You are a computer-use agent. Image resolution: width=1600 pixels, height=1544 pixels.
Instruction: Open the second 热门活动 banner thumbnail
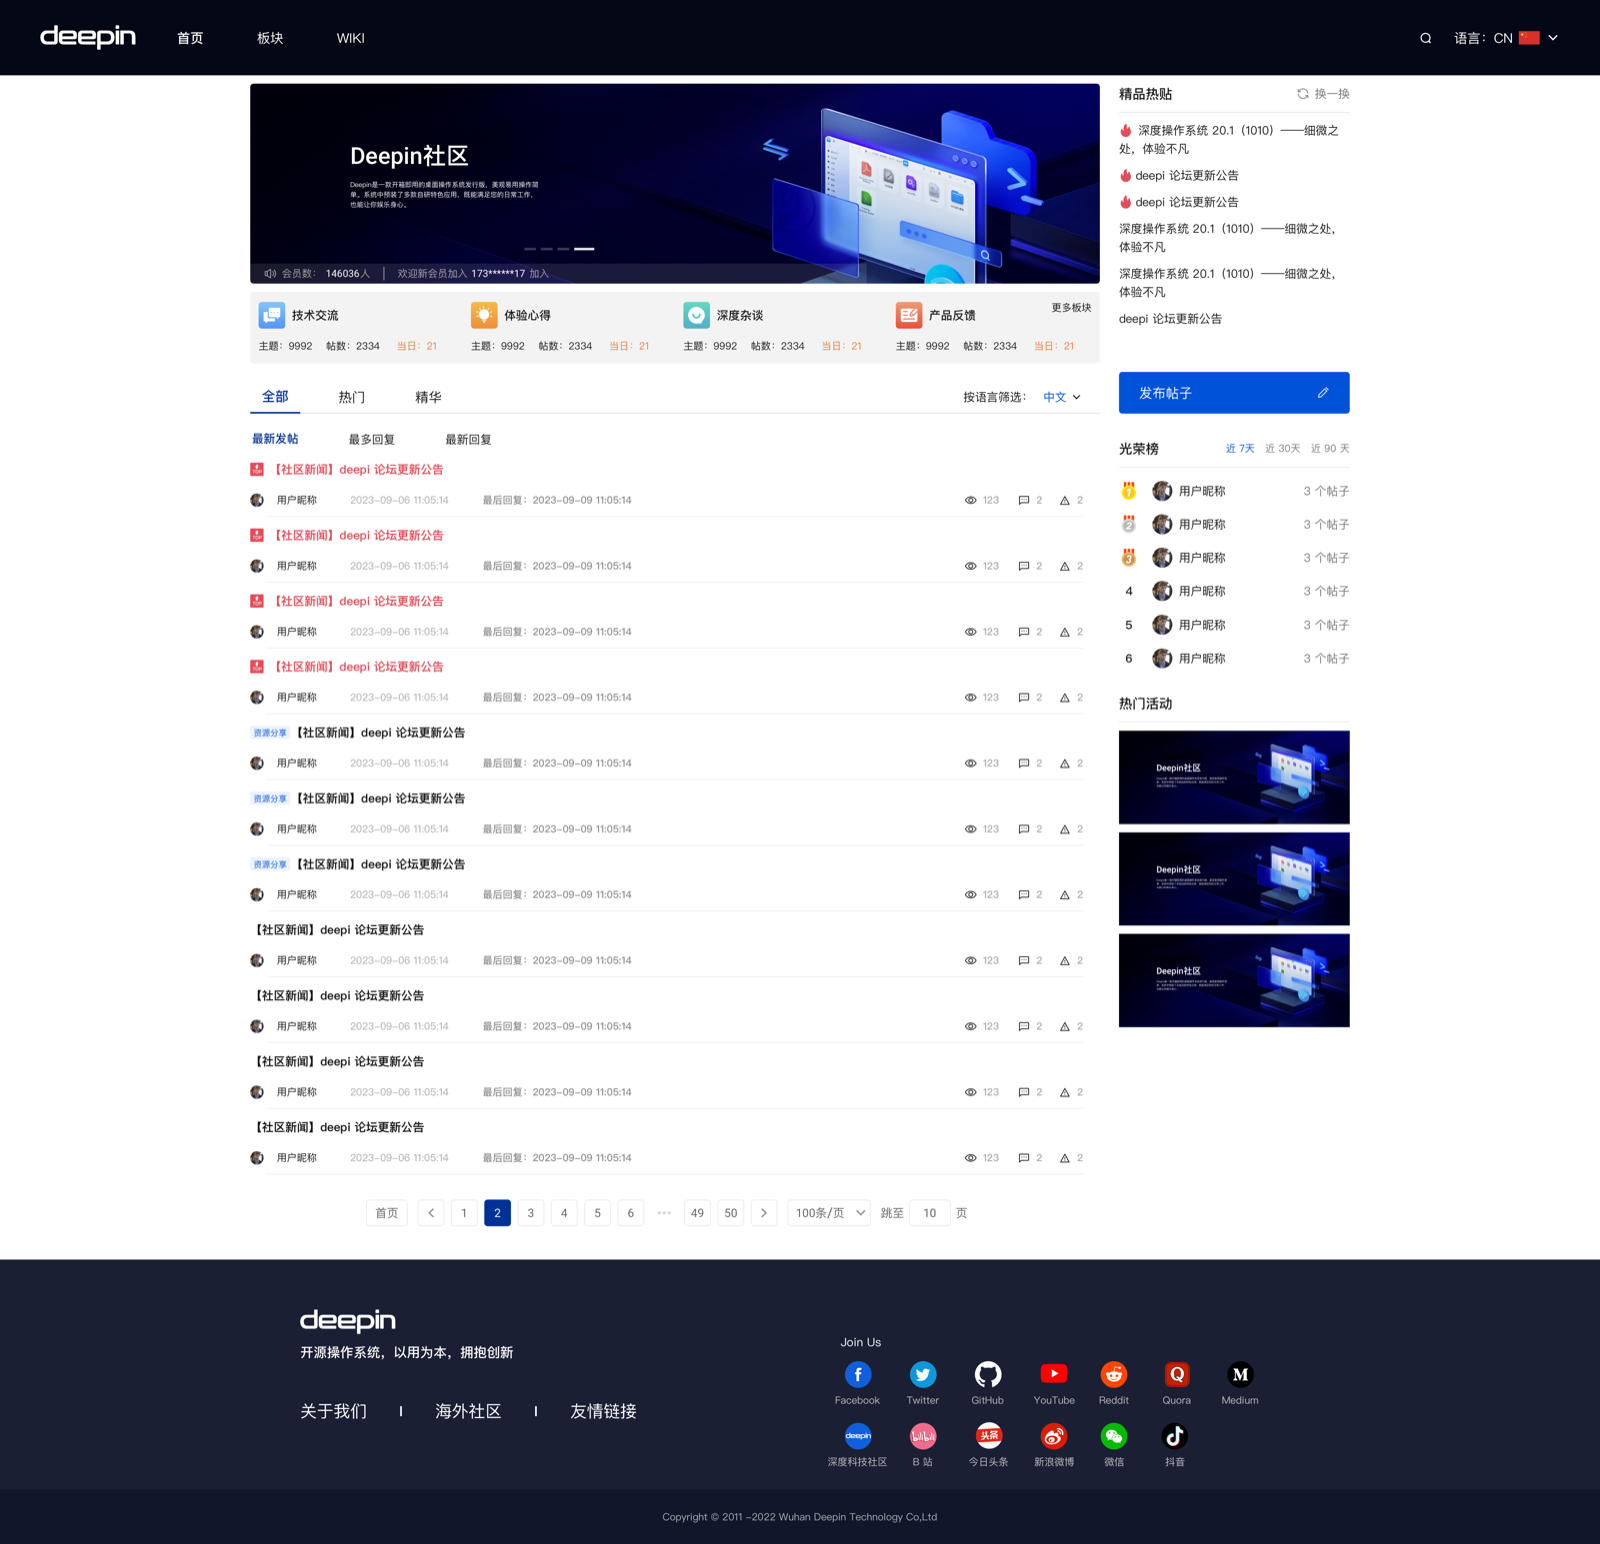pyautogui.click(x=1234, y=879)
